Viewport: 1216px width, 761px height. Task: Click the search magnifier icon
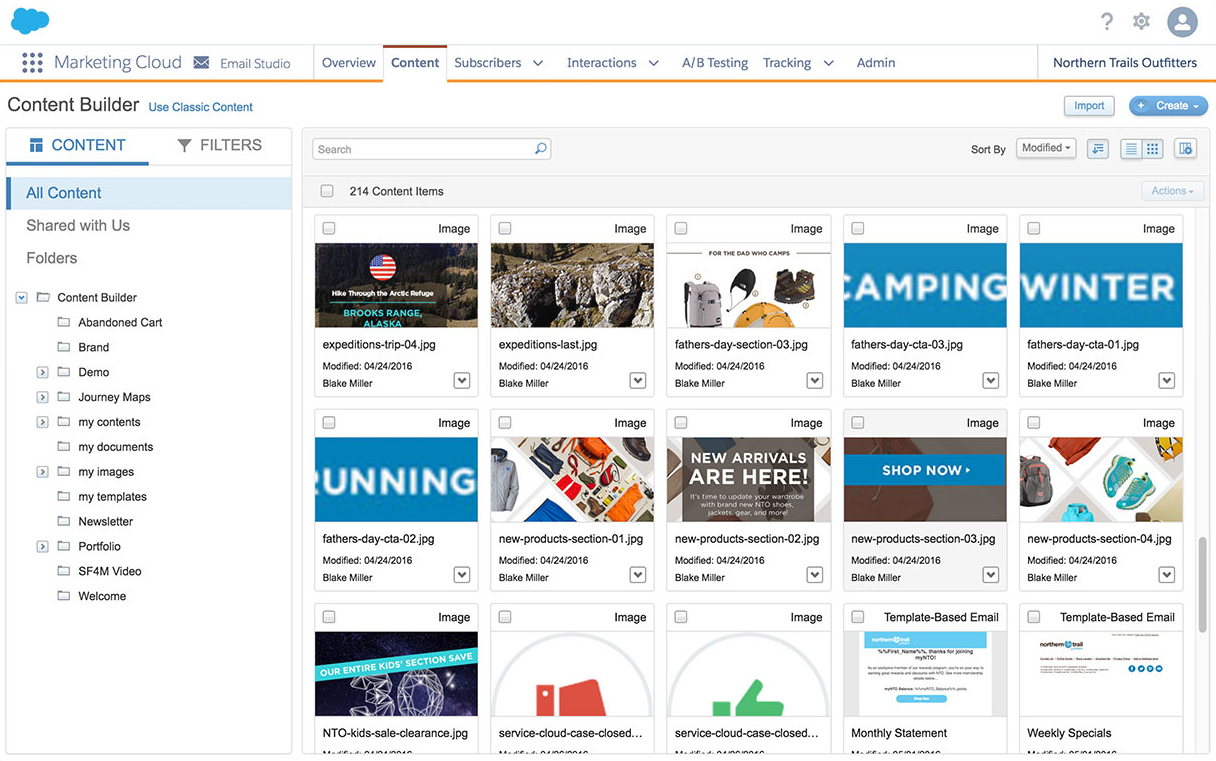pos(541,148)
